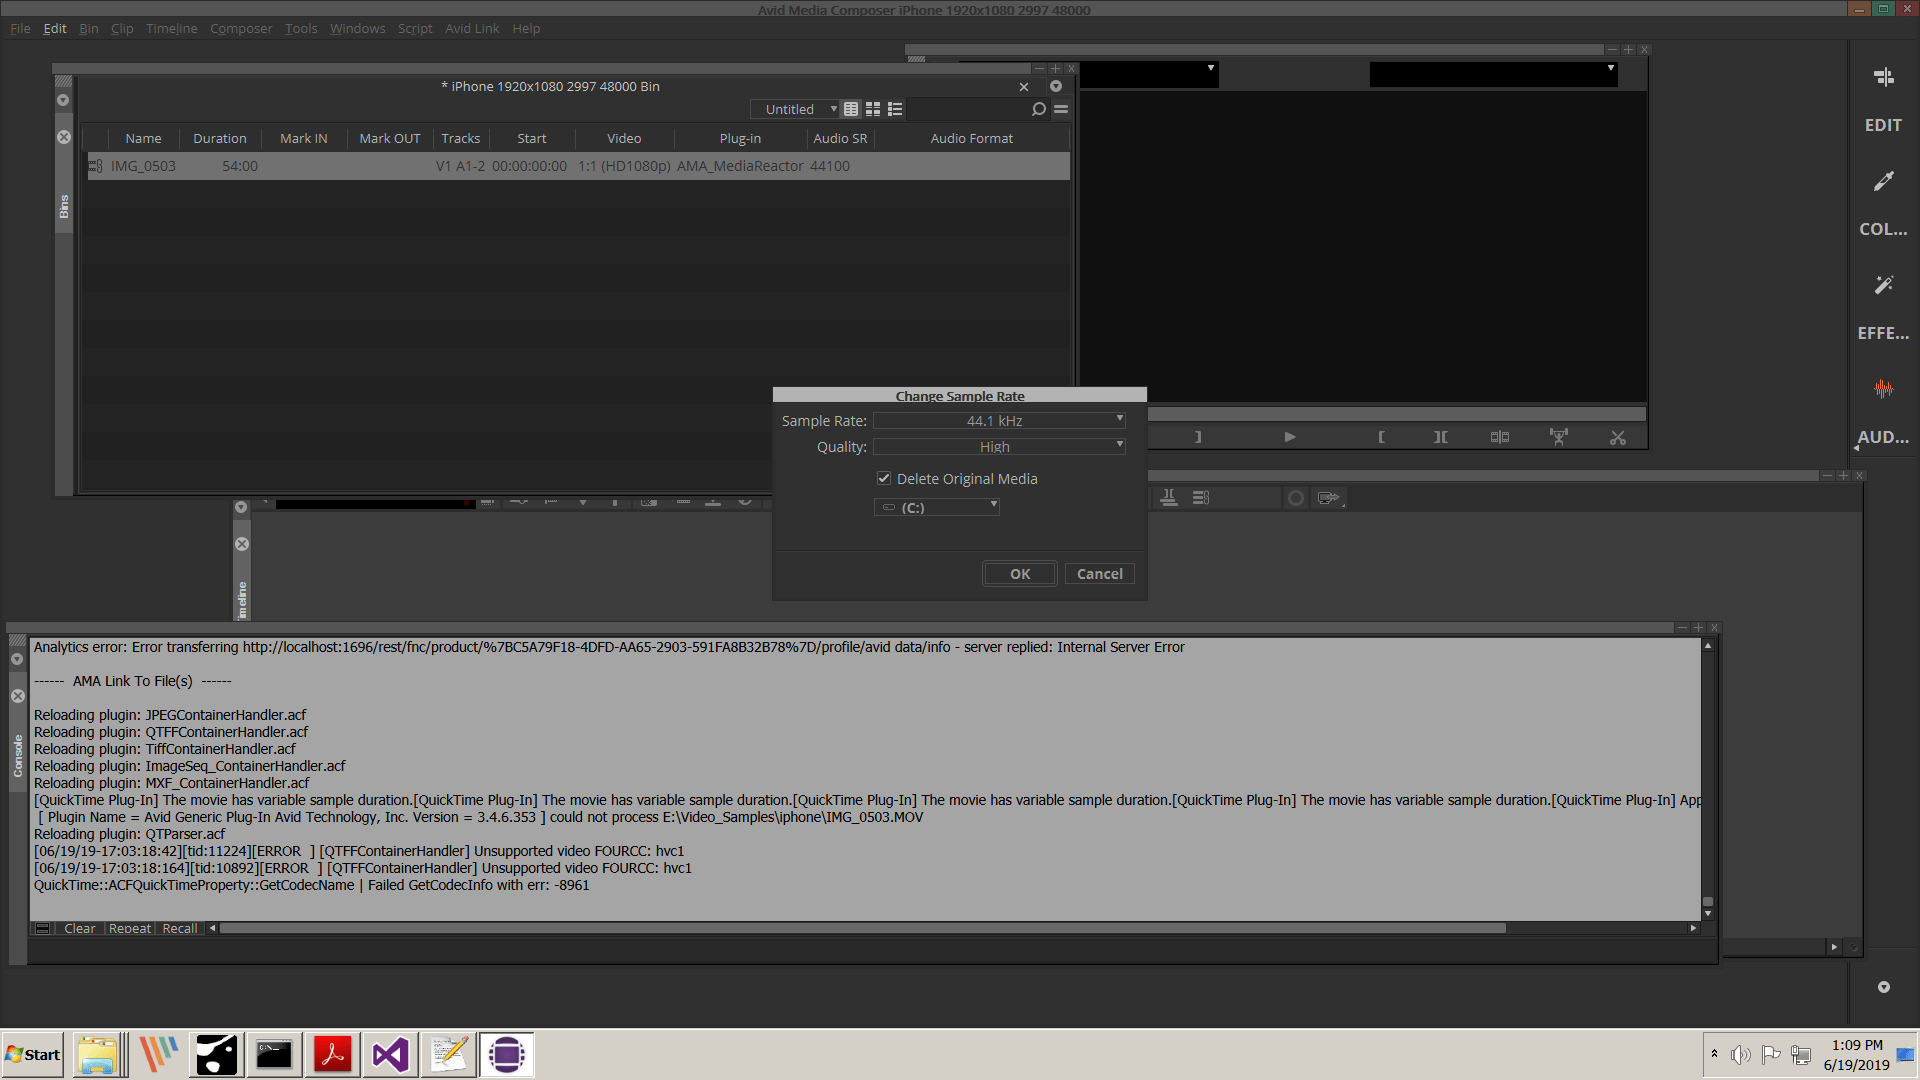
Task: Open Visual Studio from the taskbar
Action: (390, 1055)
